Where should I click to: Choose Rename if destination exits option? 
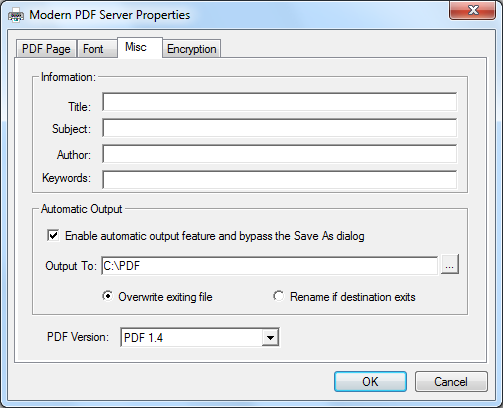(x=278, y=296)
